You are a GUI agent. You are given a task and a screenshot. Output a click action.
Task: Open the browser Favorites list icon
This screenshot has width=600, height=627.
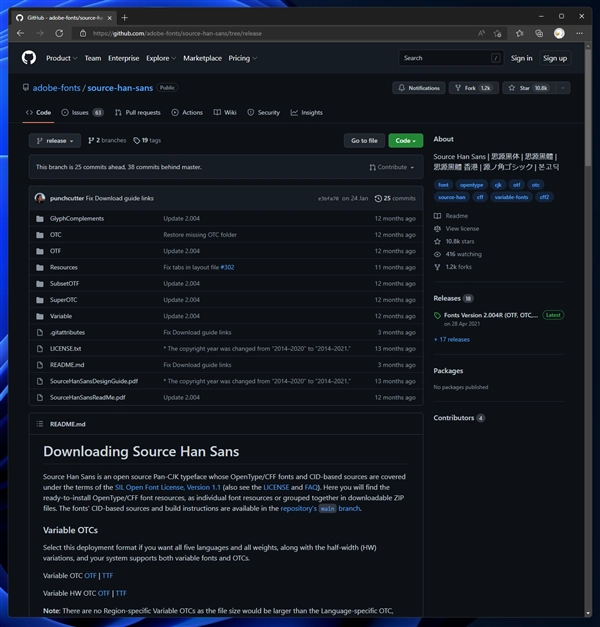pos(519,33)
